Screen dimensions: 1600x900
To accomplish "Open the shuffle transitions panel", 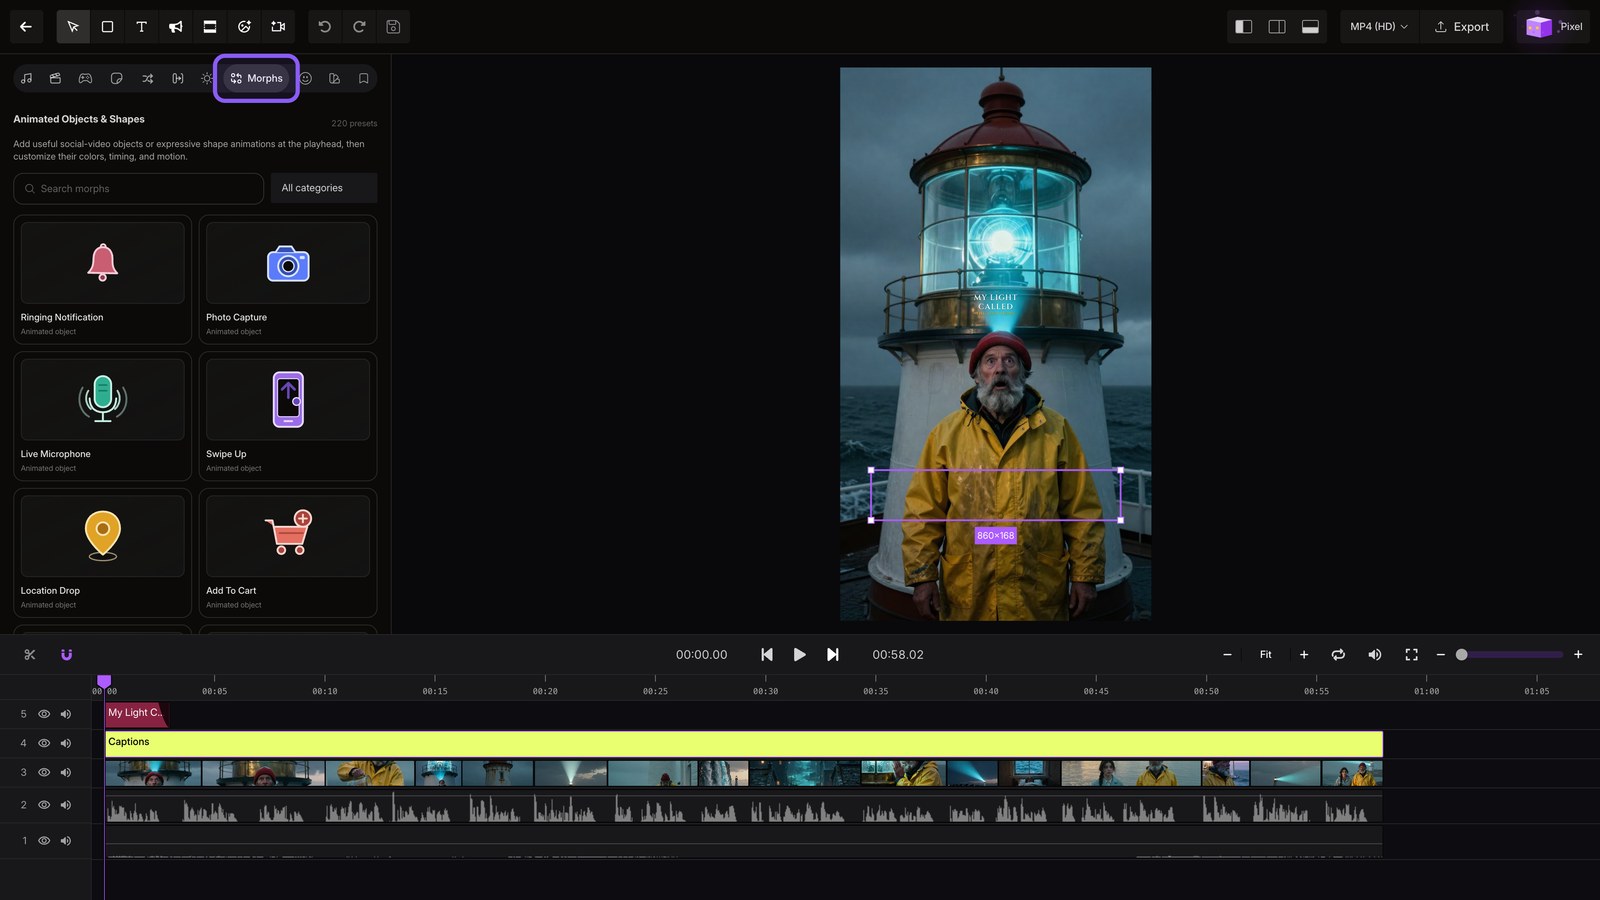I will pyautogui.click(x=147, y=78).
